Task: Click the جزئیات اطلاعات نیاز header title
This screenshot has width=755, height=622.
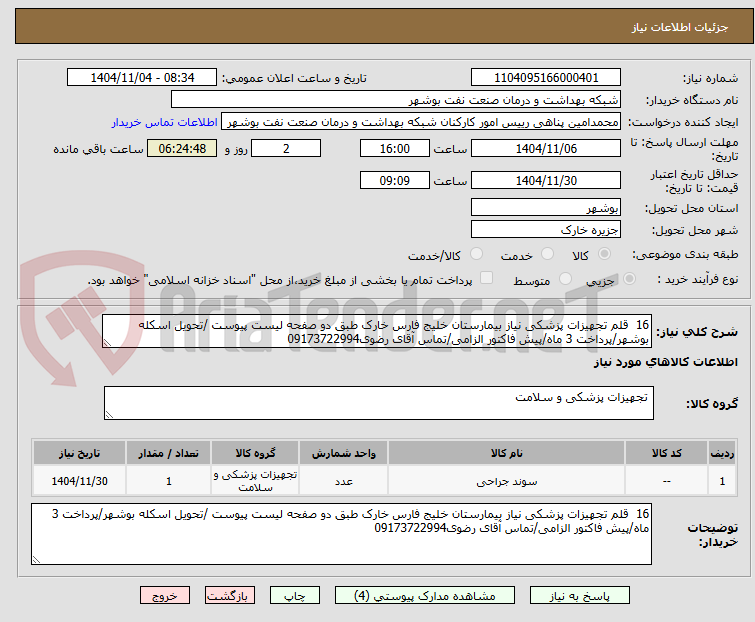Action: (x=680, y=27)
